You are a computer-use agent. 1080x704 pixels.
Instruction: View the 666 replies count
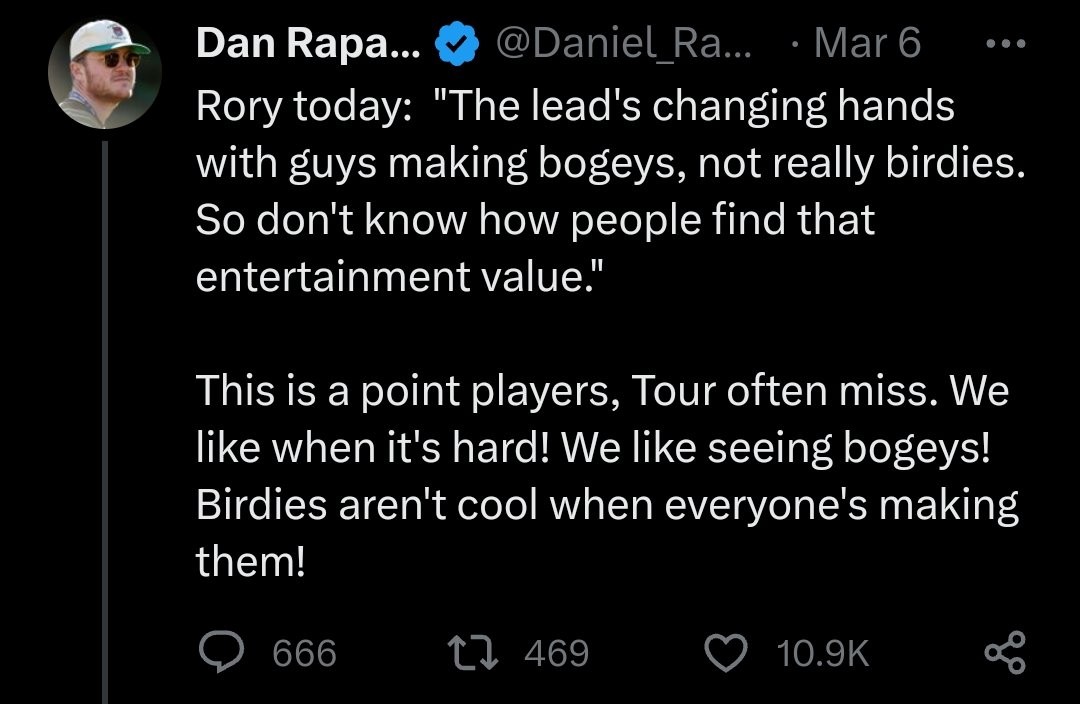coord(304,654)
